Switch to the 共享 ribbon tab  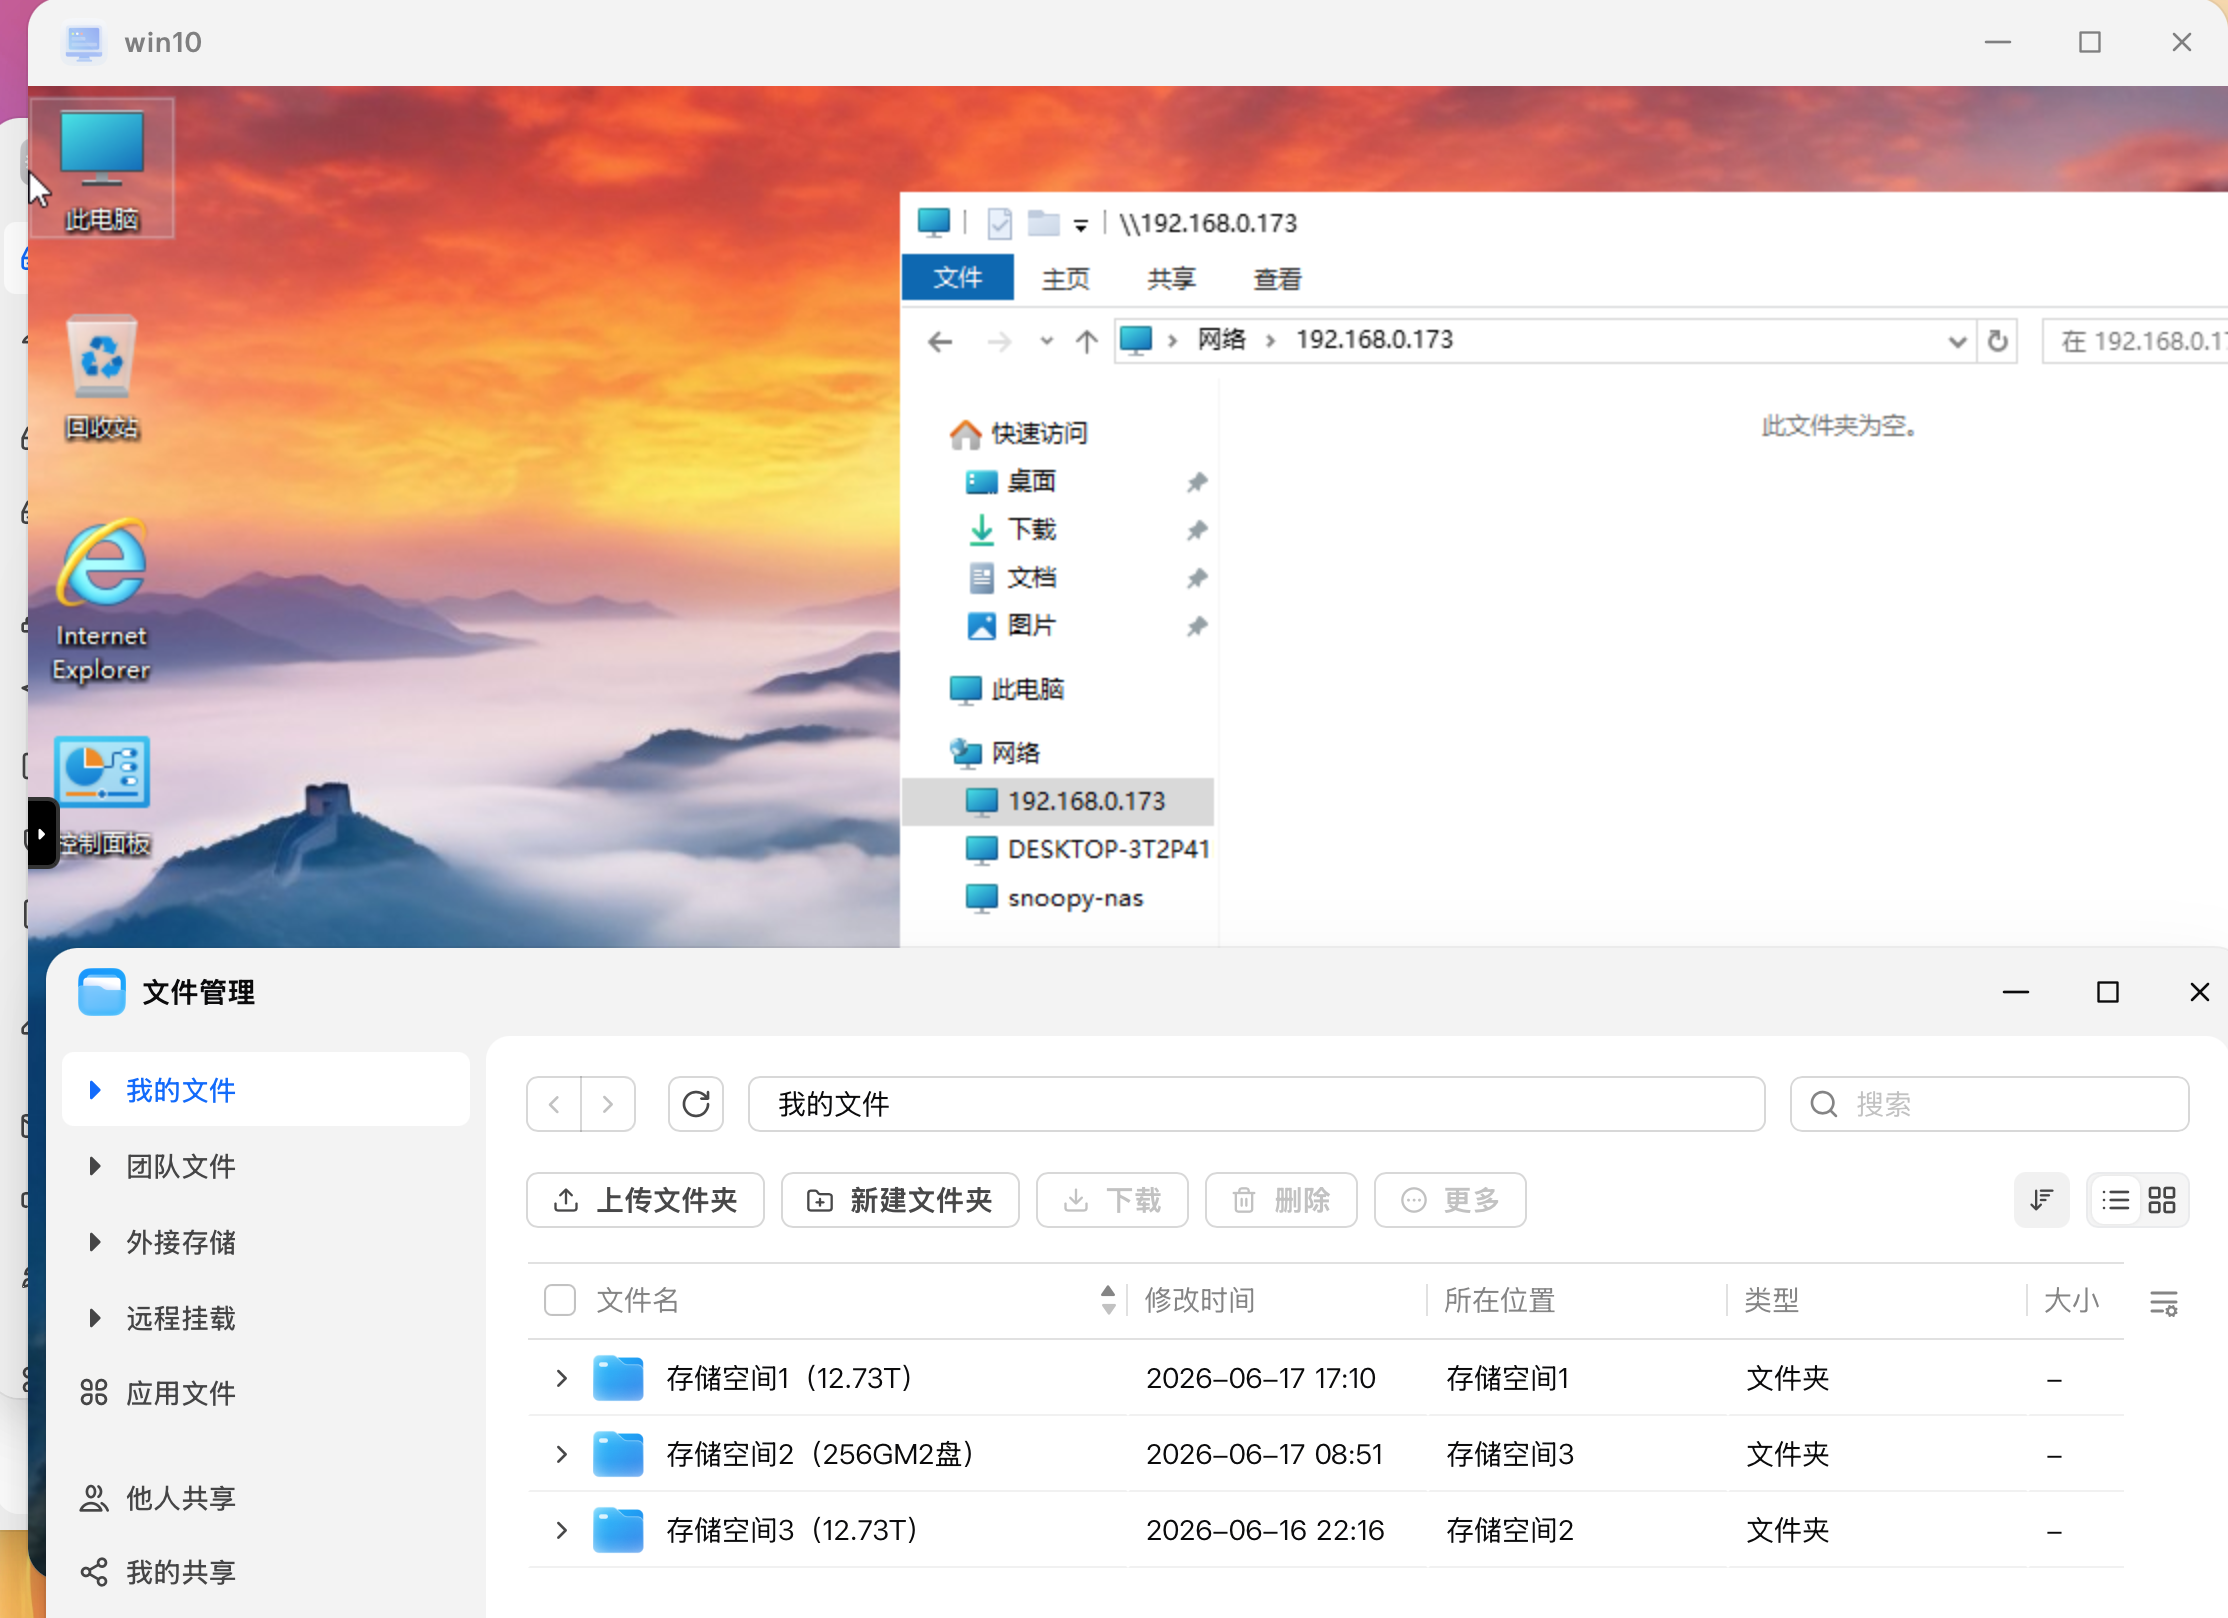[x=1172, y=279]
